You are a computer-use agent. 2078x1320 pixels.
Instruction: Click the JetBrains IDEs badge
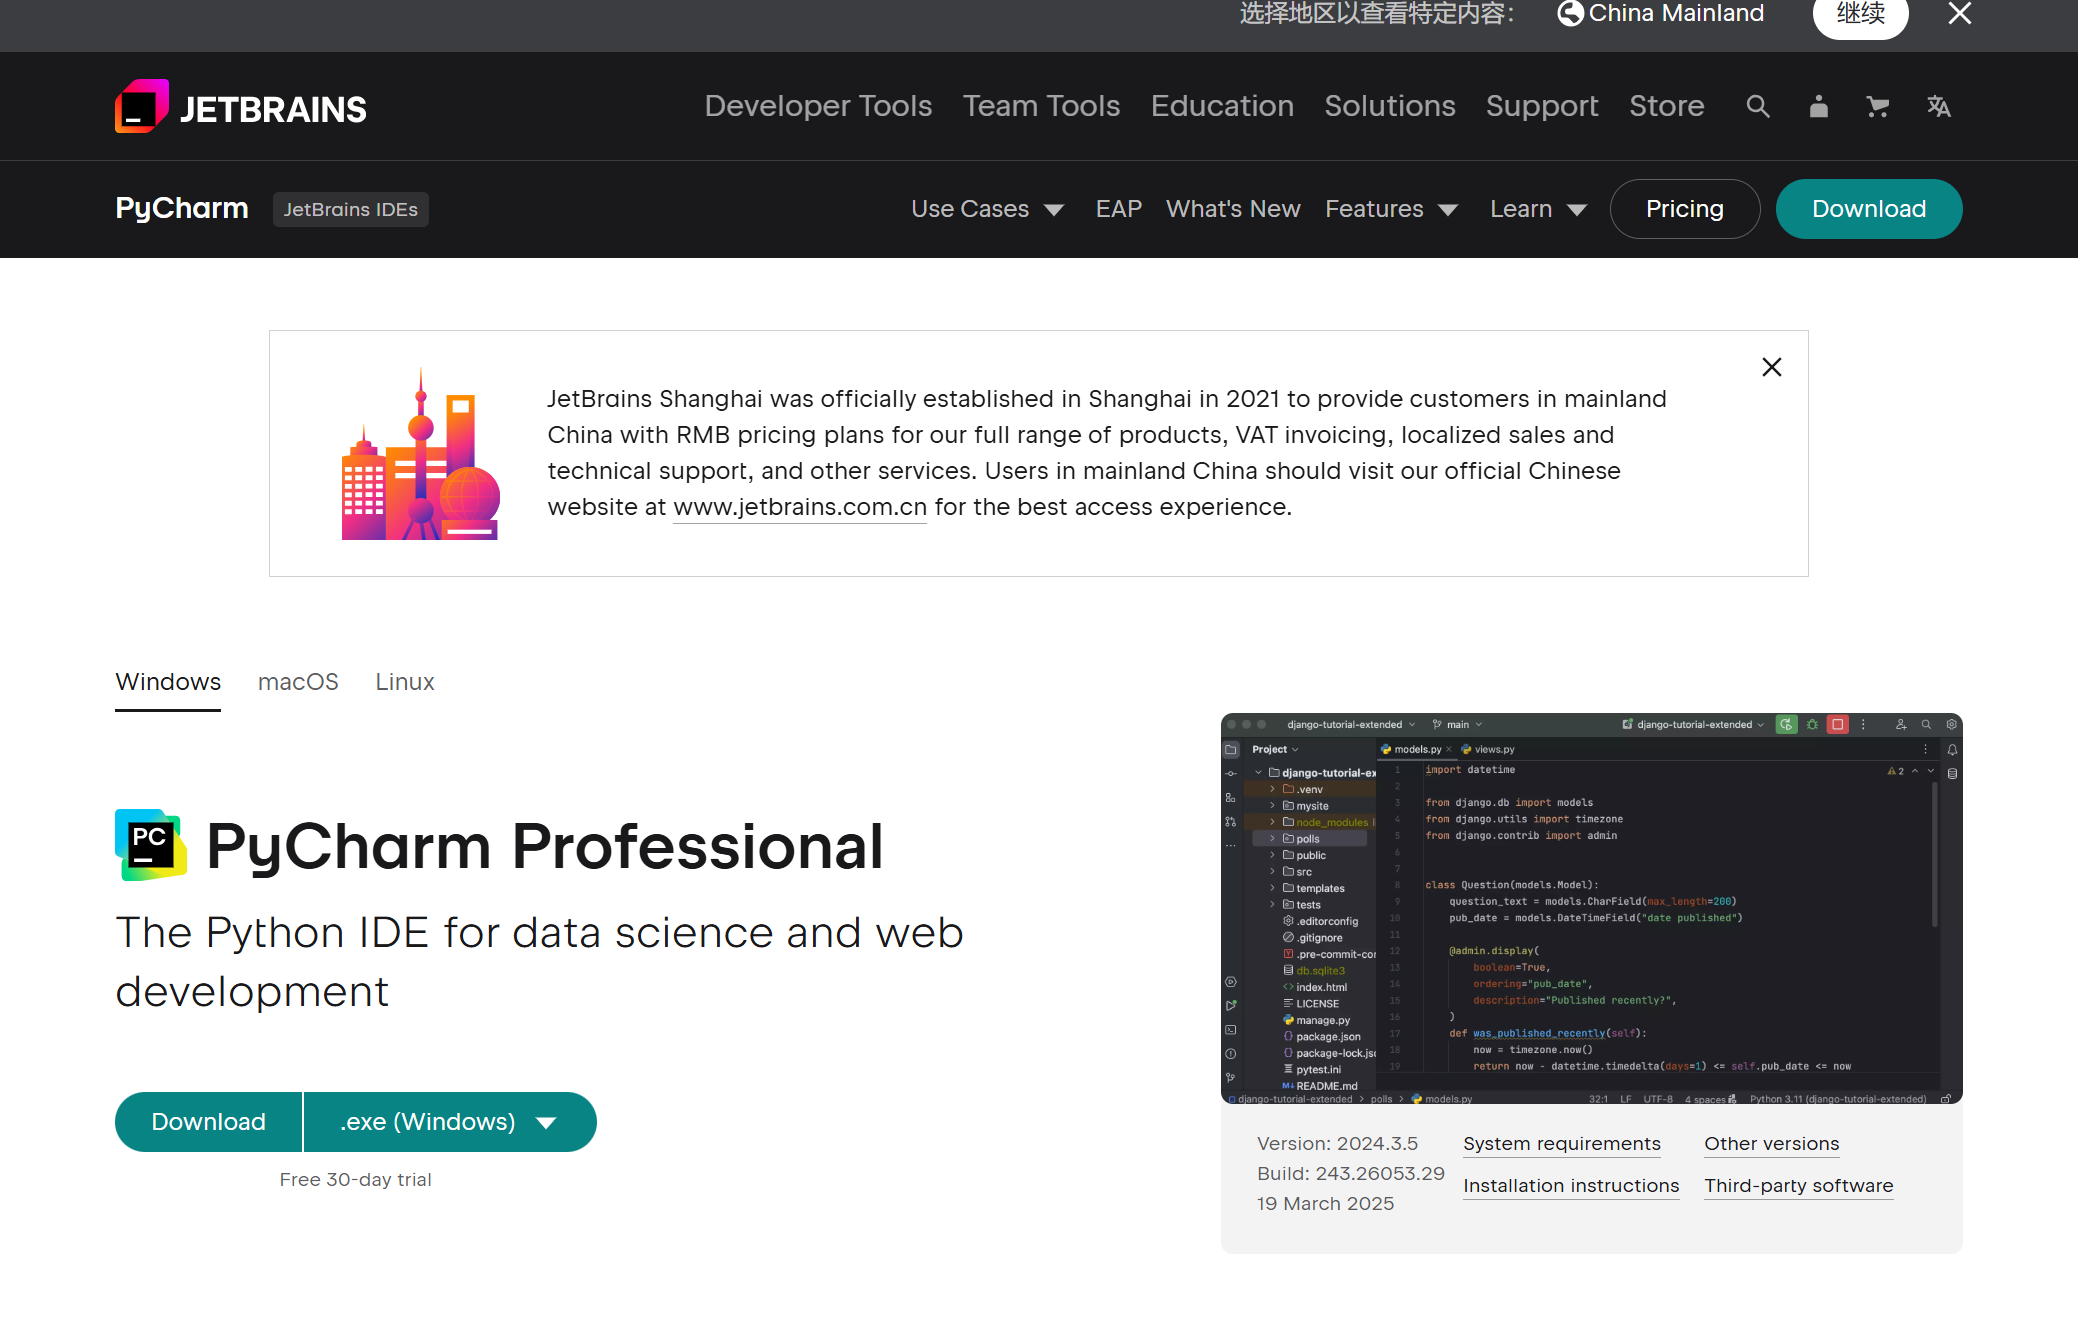pos(351,209)
